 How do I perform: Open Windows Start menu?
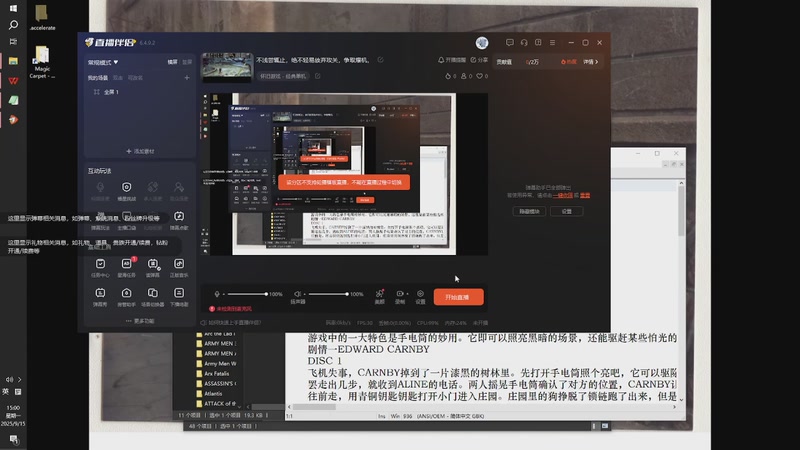(13, 8)
